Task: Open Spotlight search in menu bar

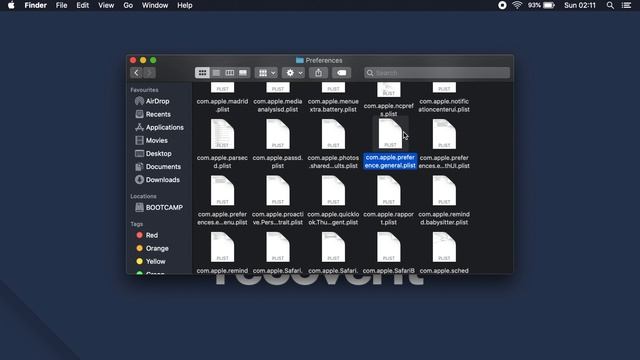Action: point(610,5)
